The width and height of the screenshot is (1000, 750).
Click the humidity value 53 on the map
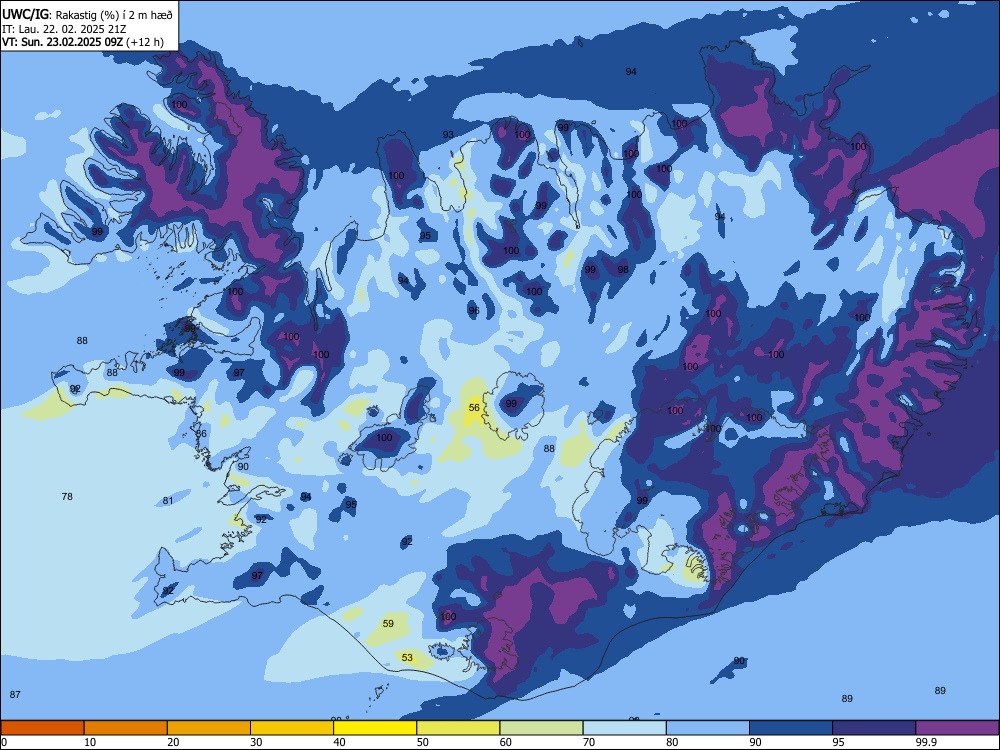point(407,658)
